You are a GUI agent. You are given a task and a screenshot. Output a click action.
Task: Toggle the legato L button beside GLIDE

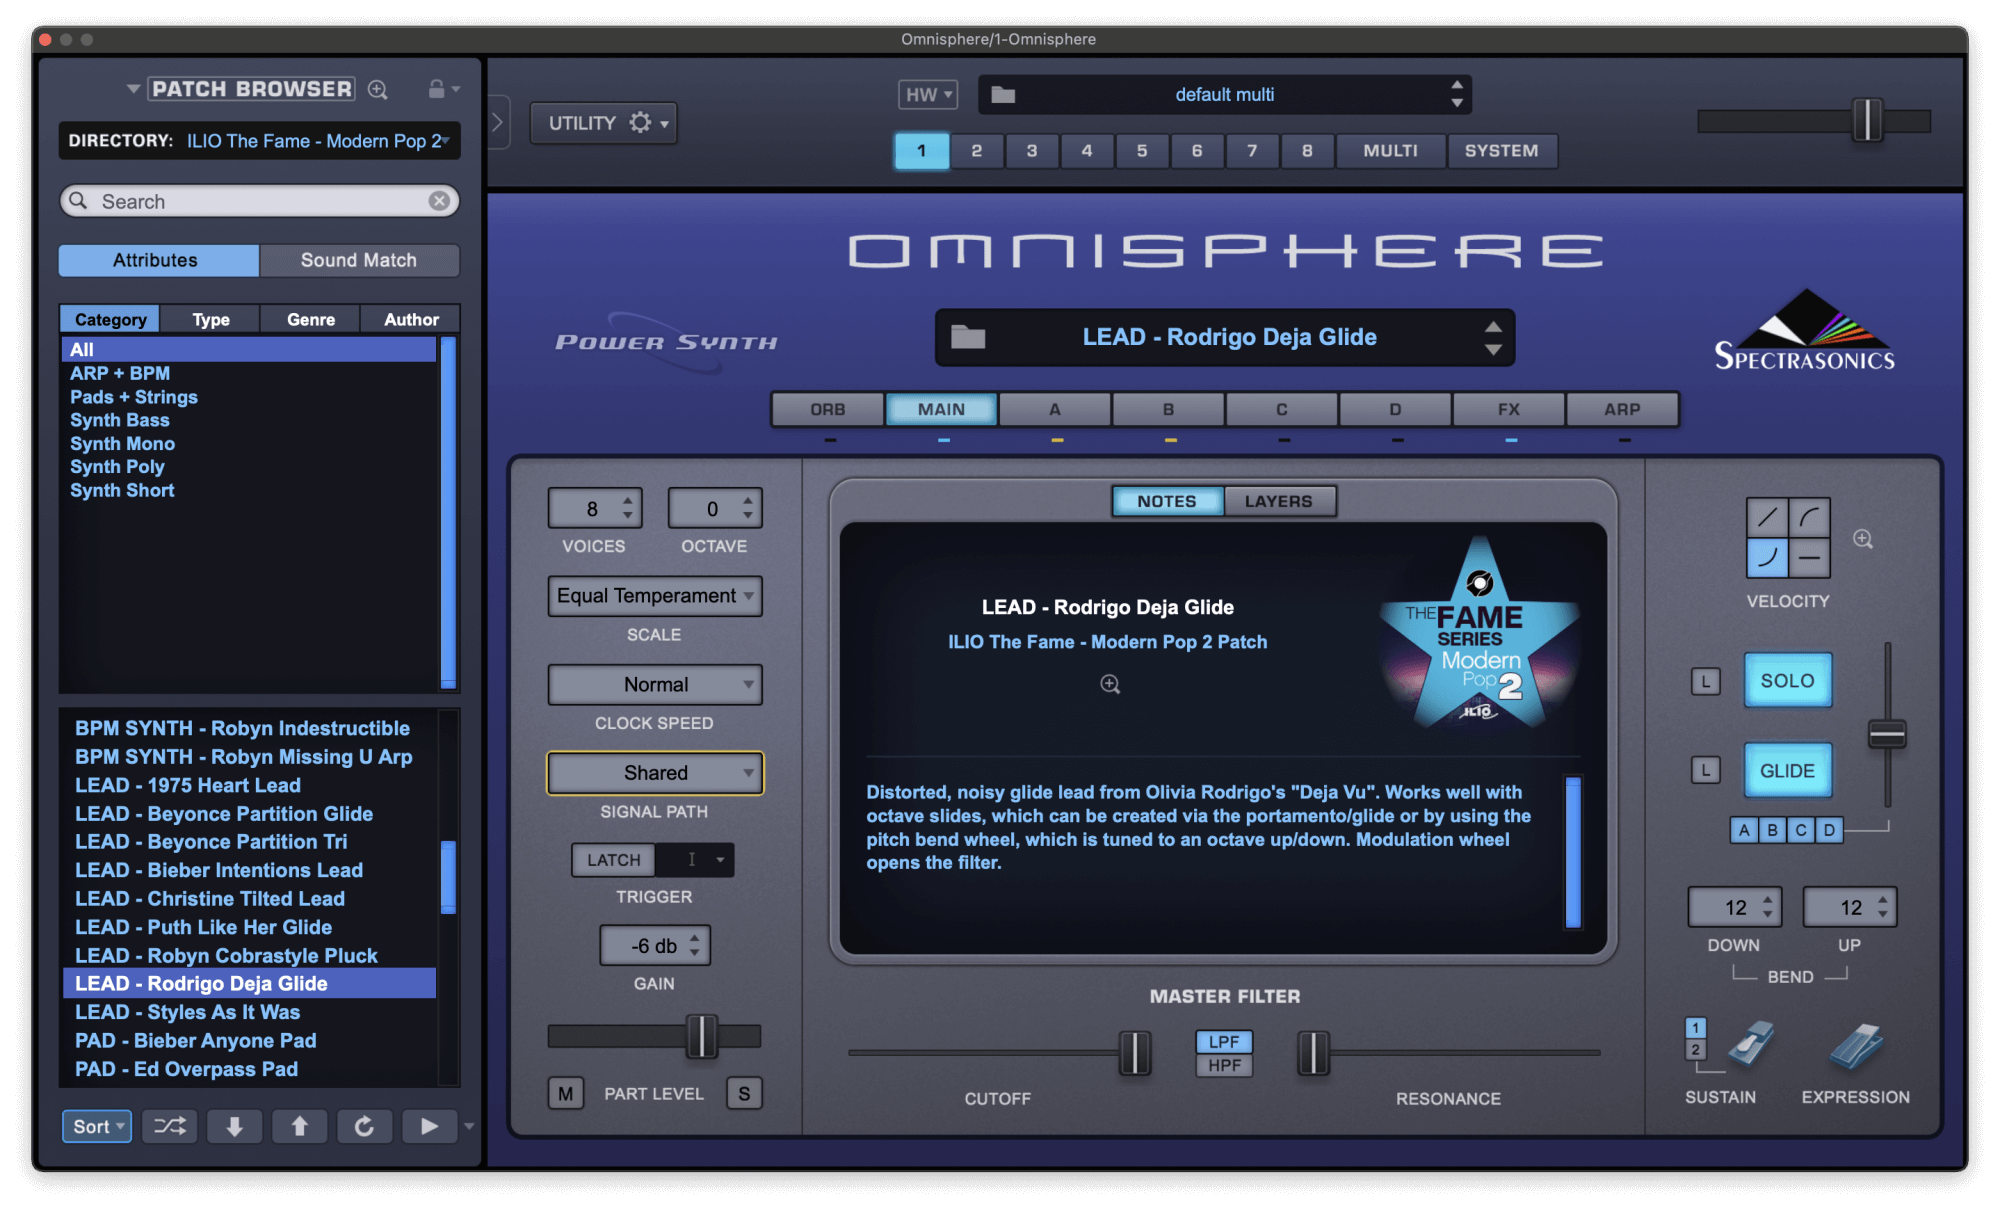pyautogui.click(x=1706, y=770)
